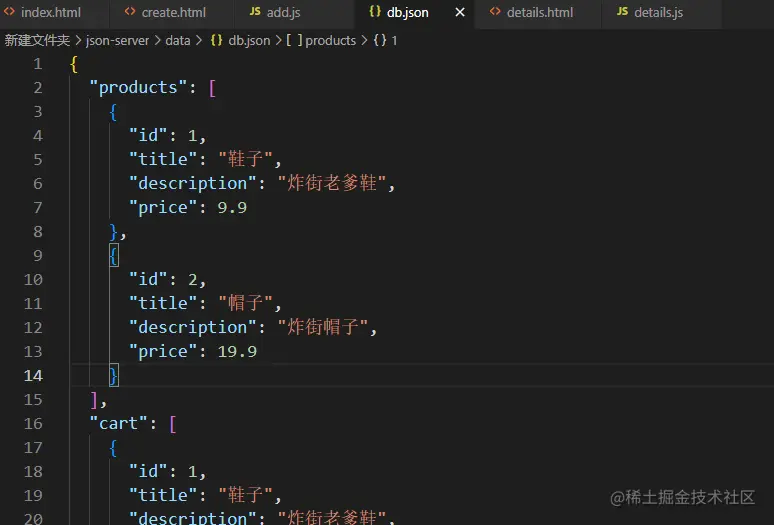Open the 新建文件夹 breadcrumb

(37, 40)
